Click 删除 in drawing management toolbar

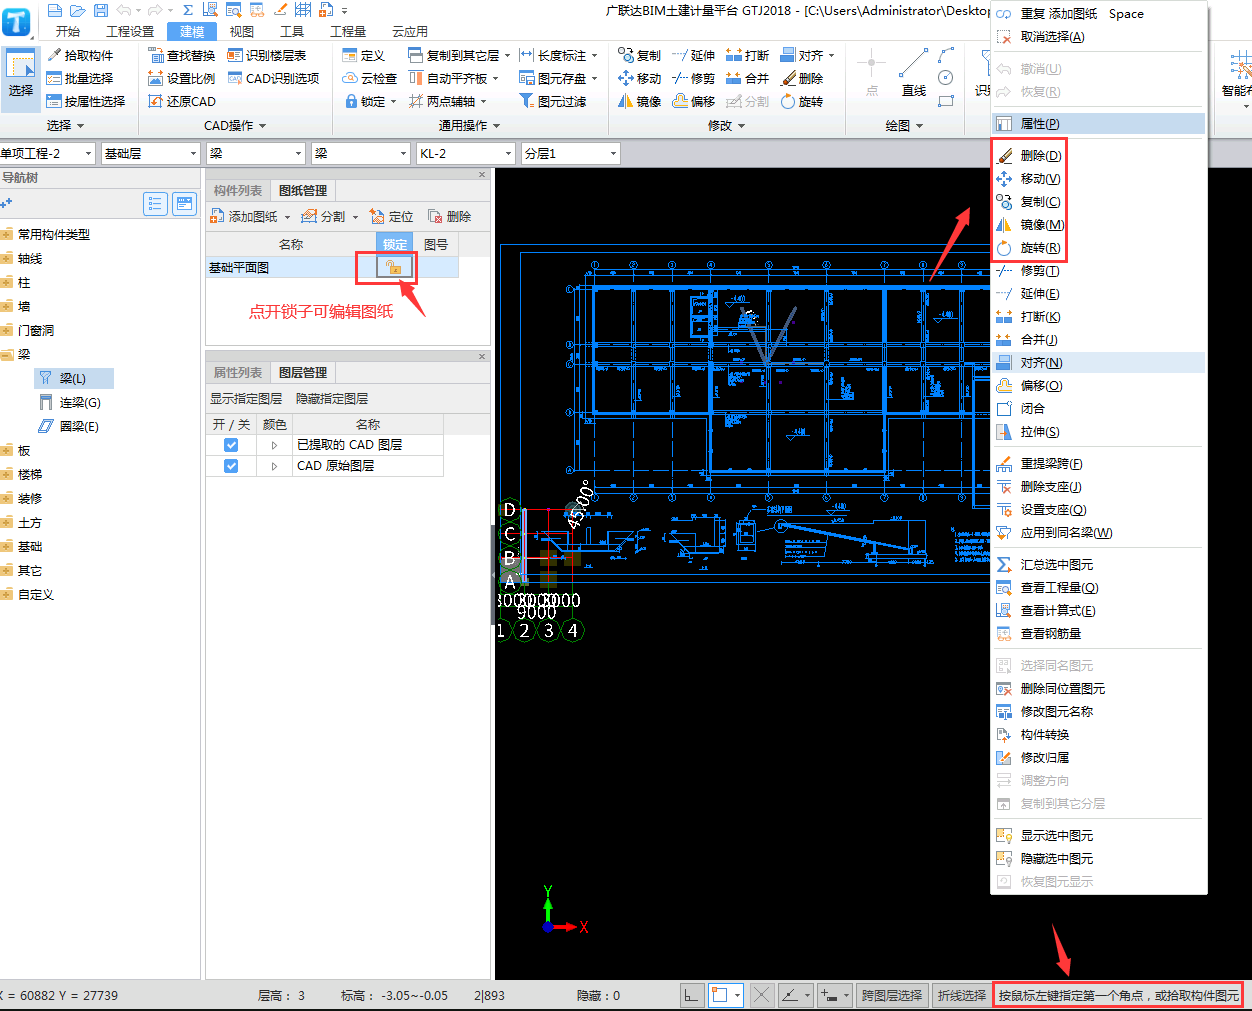[x=449, y=216]
